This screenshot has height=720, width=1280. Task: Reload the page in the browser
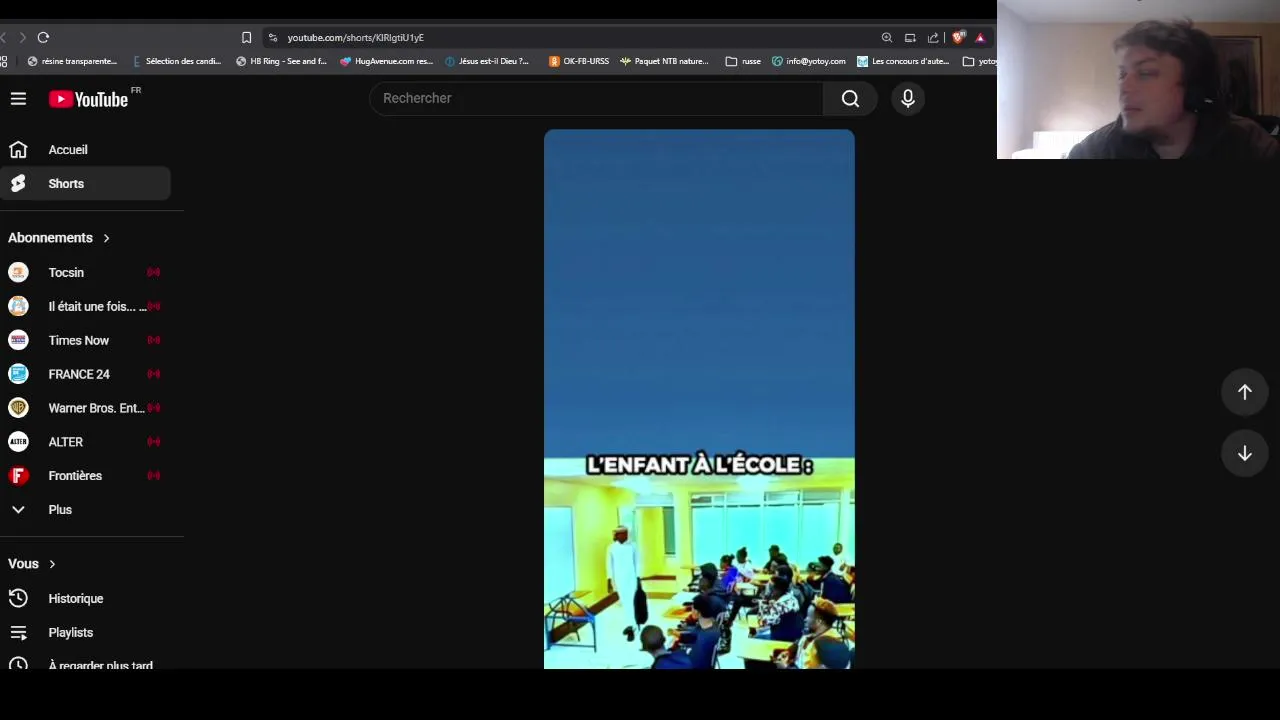(x=43, y=38)
